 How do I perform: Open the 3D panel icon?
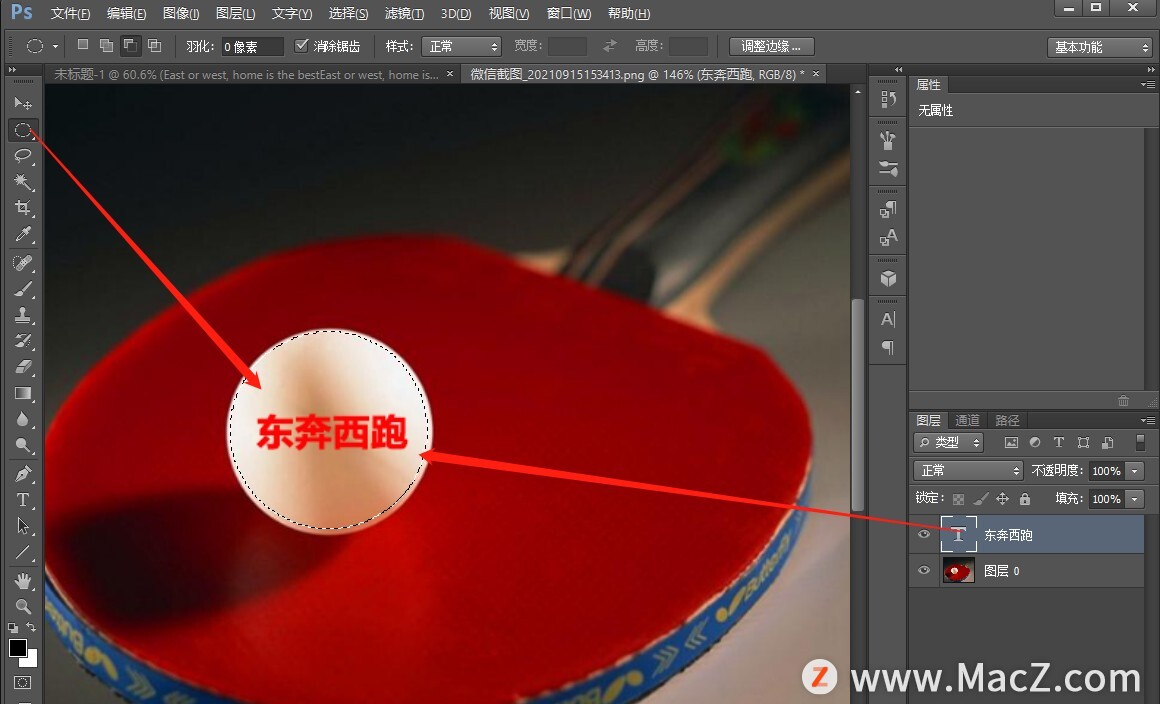coord(888,278)
